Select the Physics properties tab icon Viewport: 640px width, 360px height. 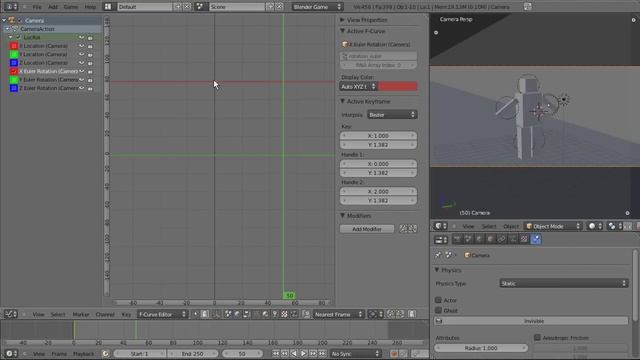pos(536,240)
